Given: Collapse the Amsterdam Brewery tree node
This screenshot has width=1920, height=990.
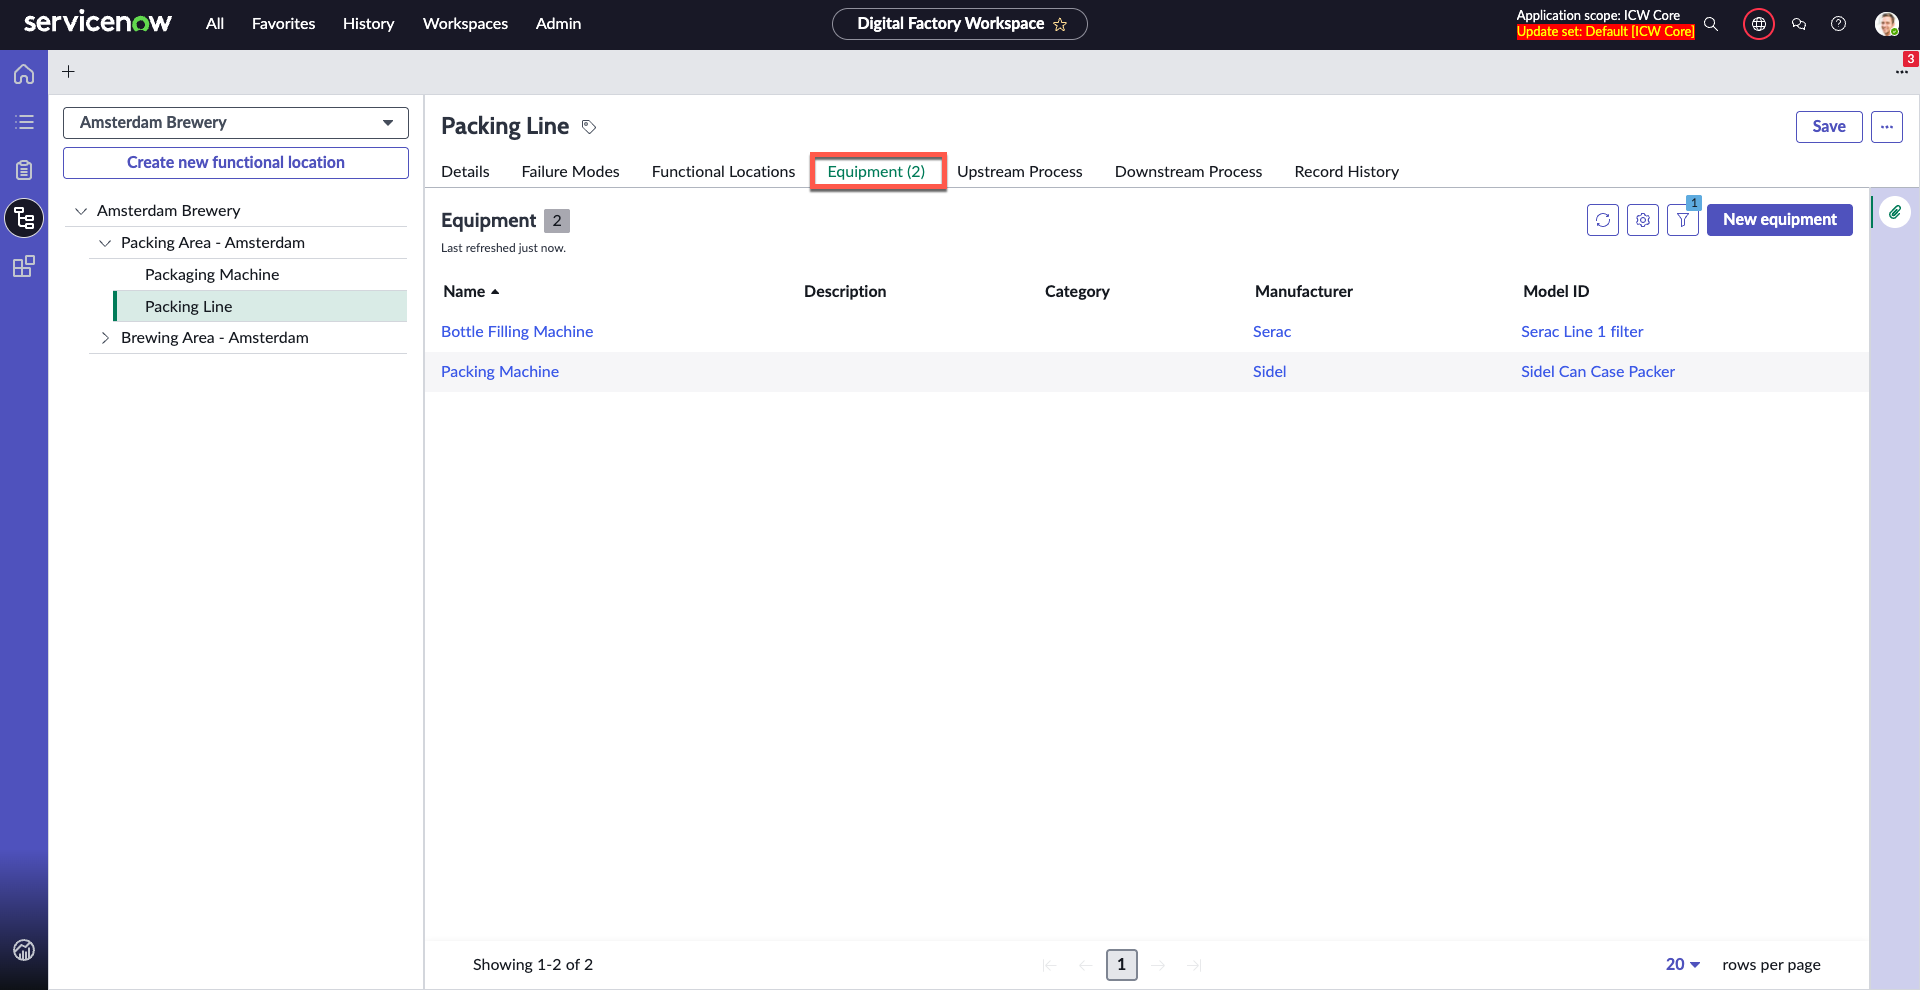Looking at the screenshot, I should [81, 211].
